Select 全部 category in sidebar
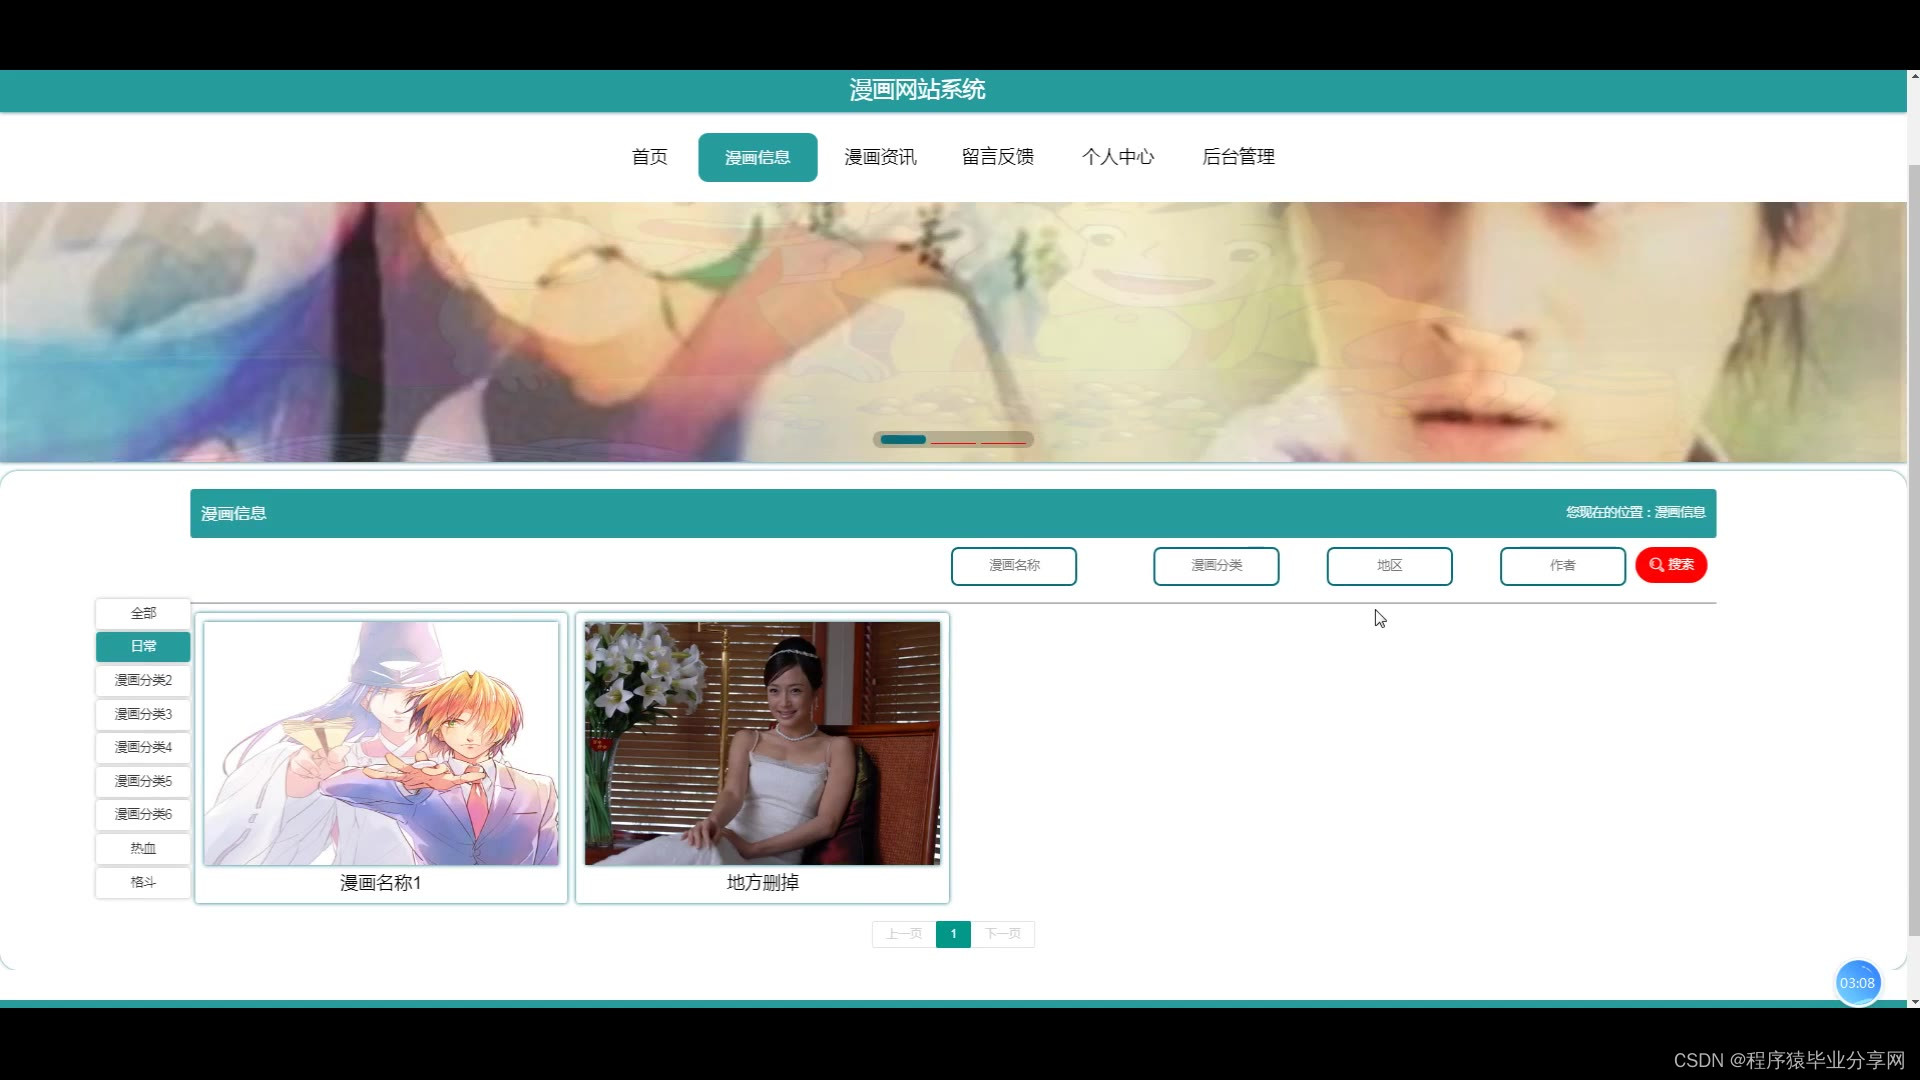1920x1080 pixels. pyautogui.click(x=143, y=613)
